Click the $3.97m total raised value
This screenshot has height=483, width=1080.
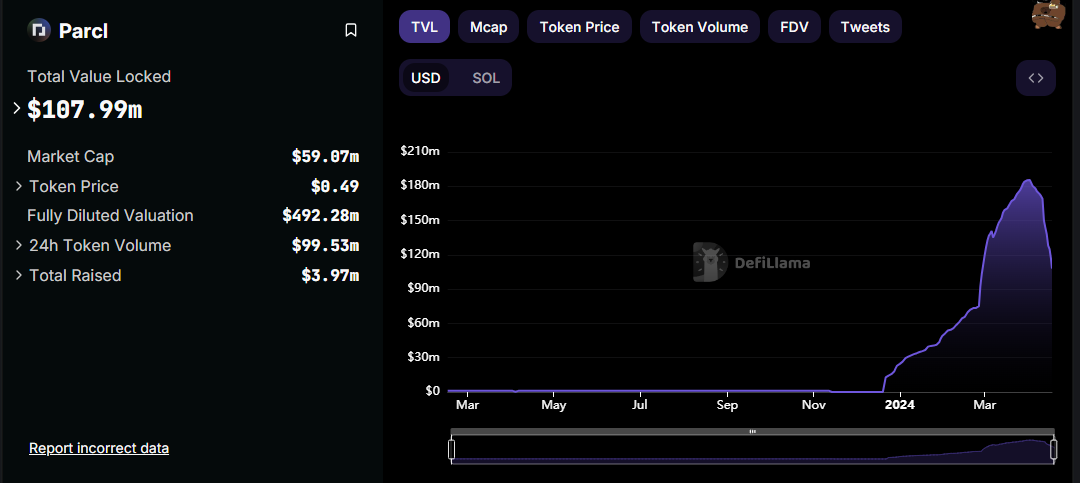330,276
